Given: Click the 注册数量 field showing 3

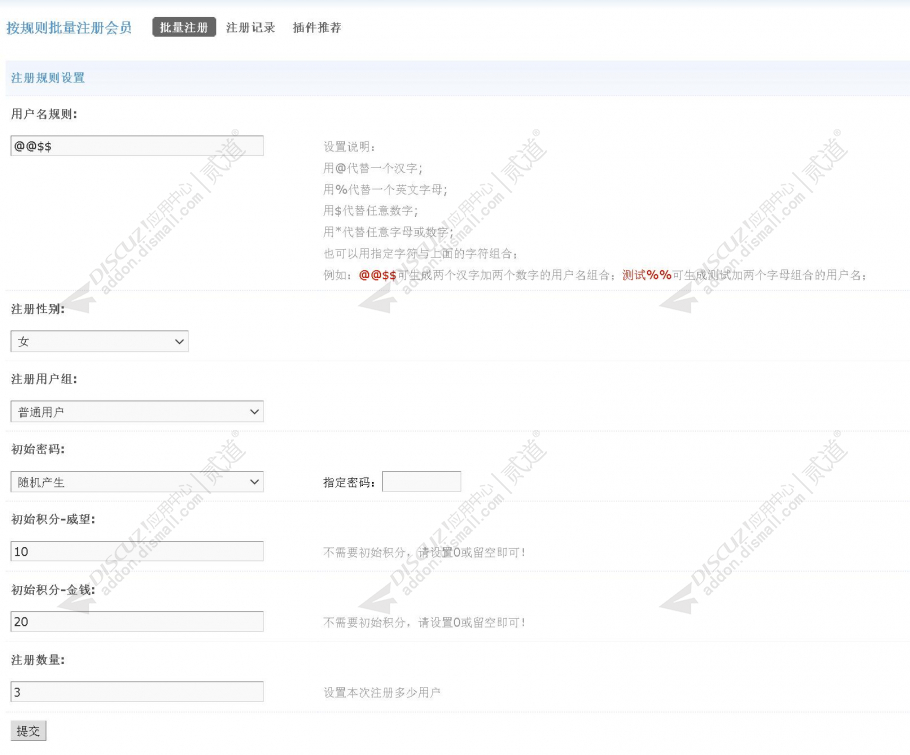Looking at the screenshot, I should click(x=137, y=691).
